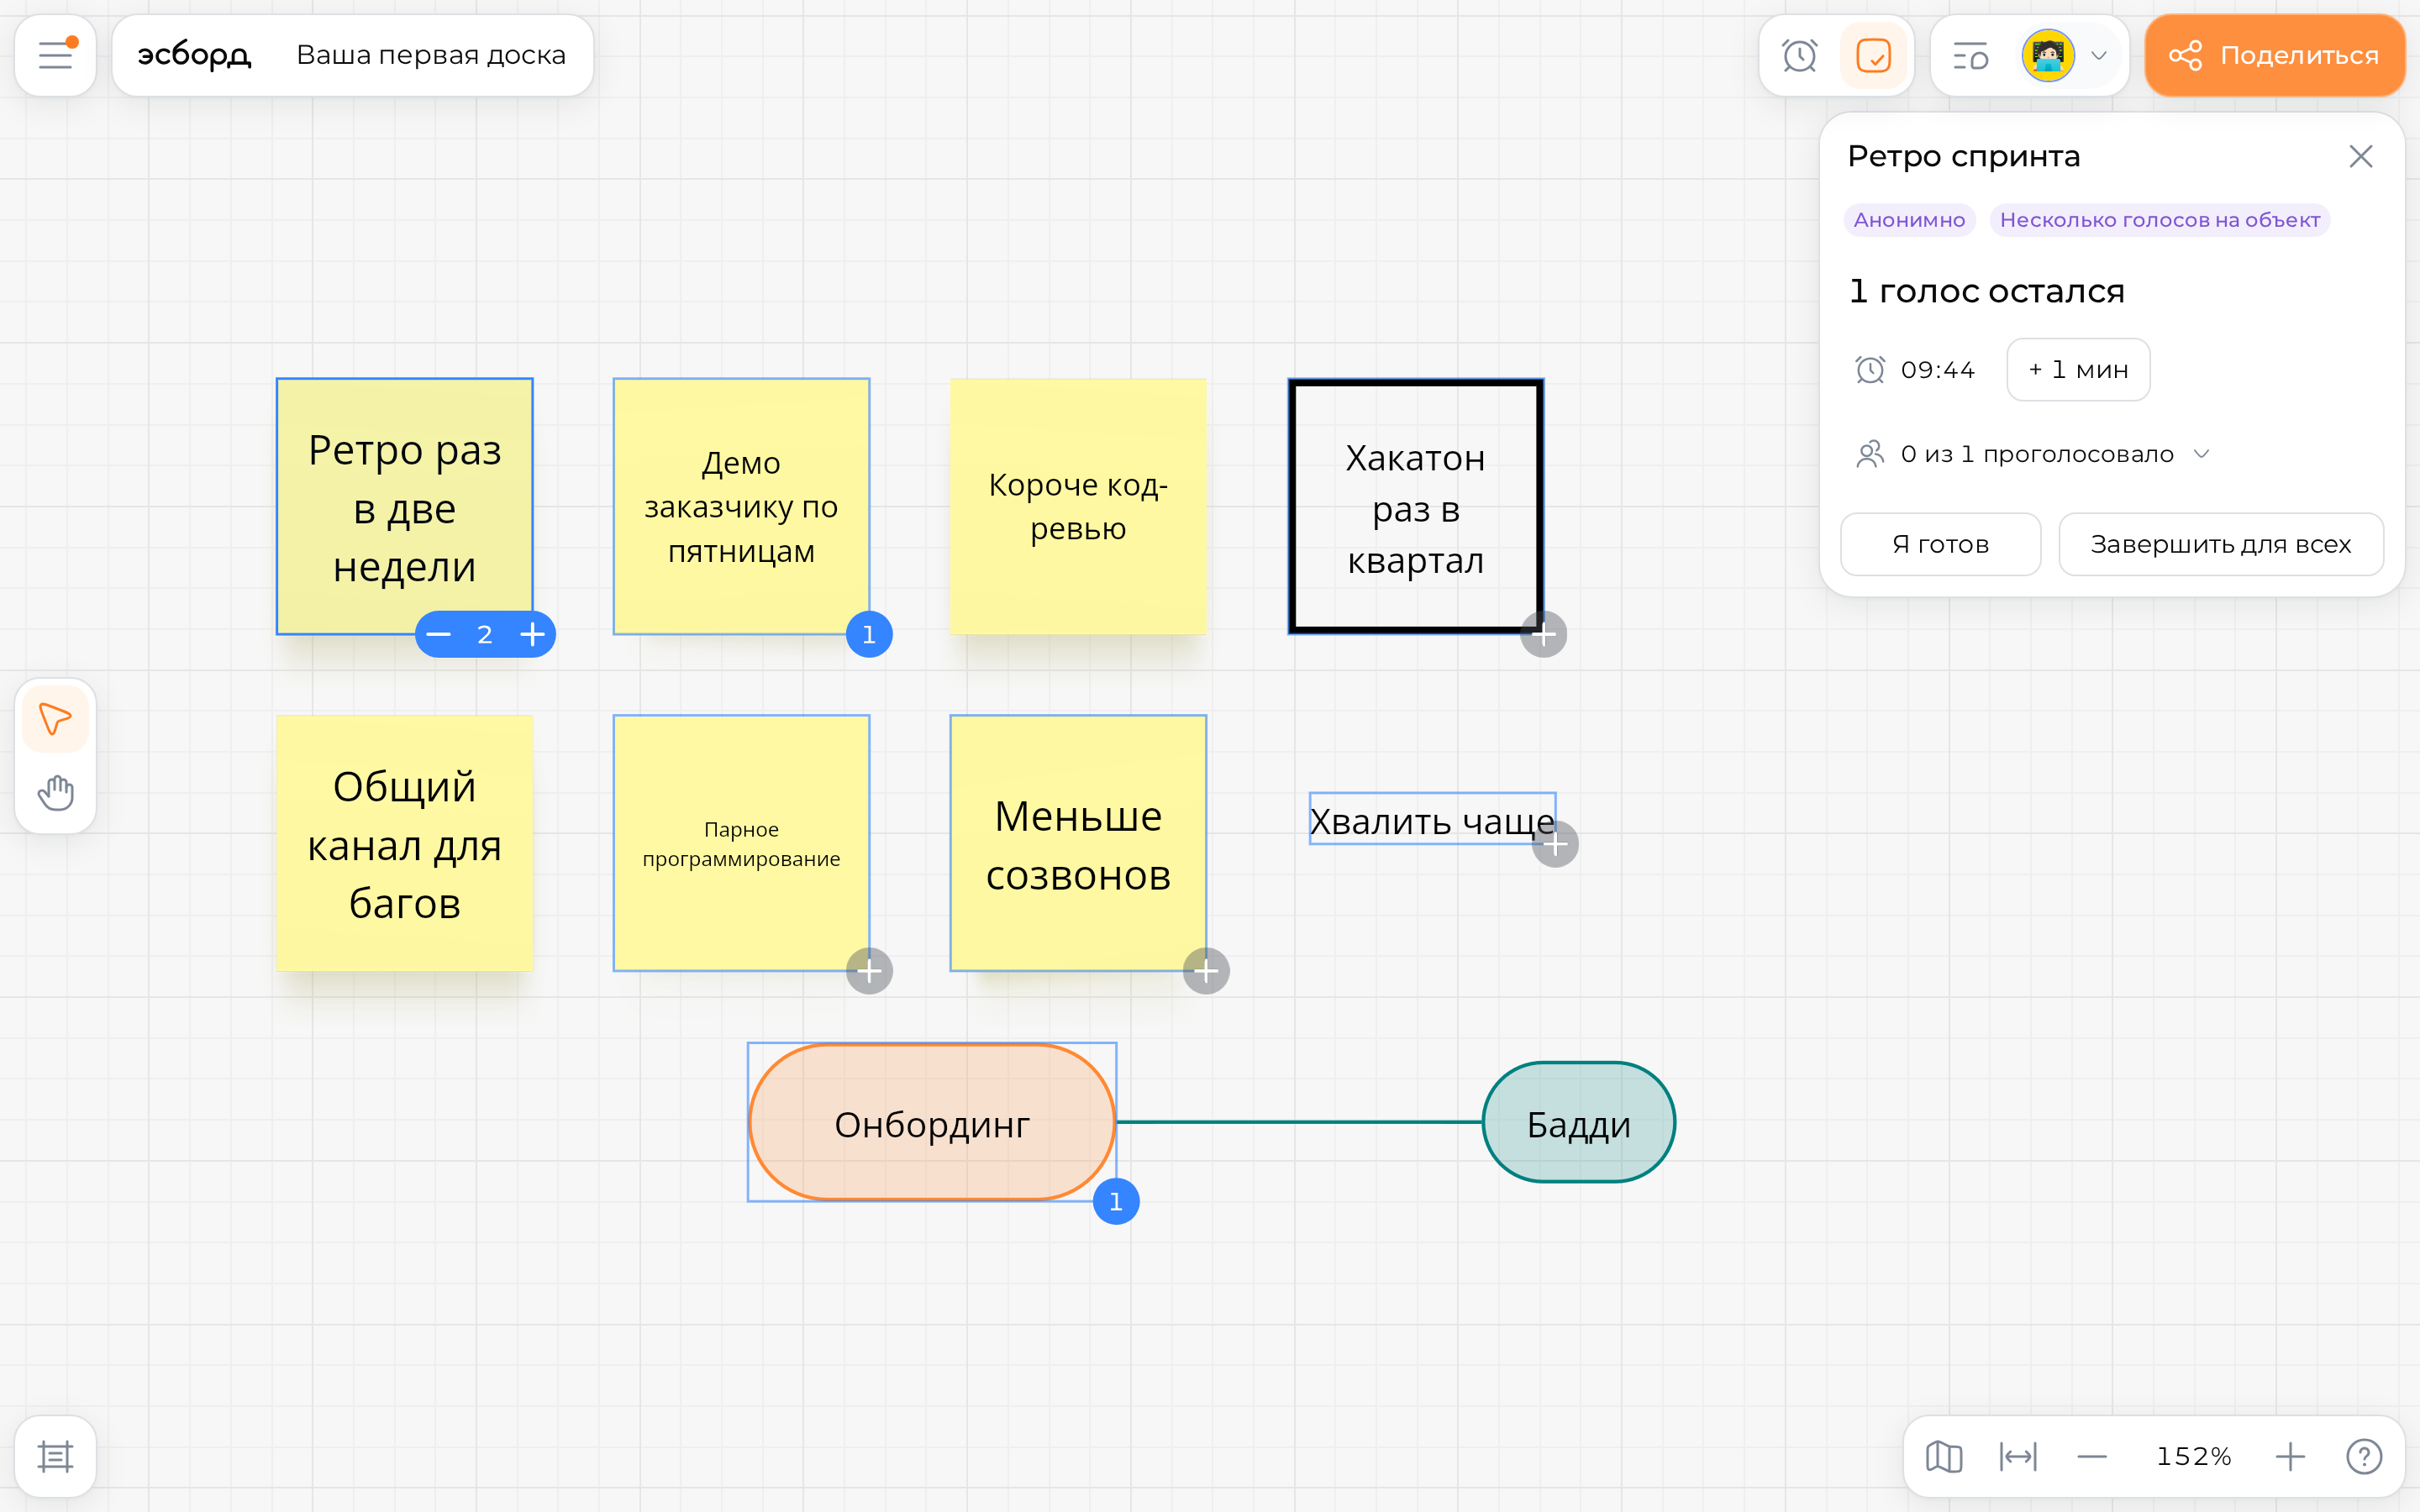Click the Поделиться share button
2420x1512 pixels.
[2274, 55]
